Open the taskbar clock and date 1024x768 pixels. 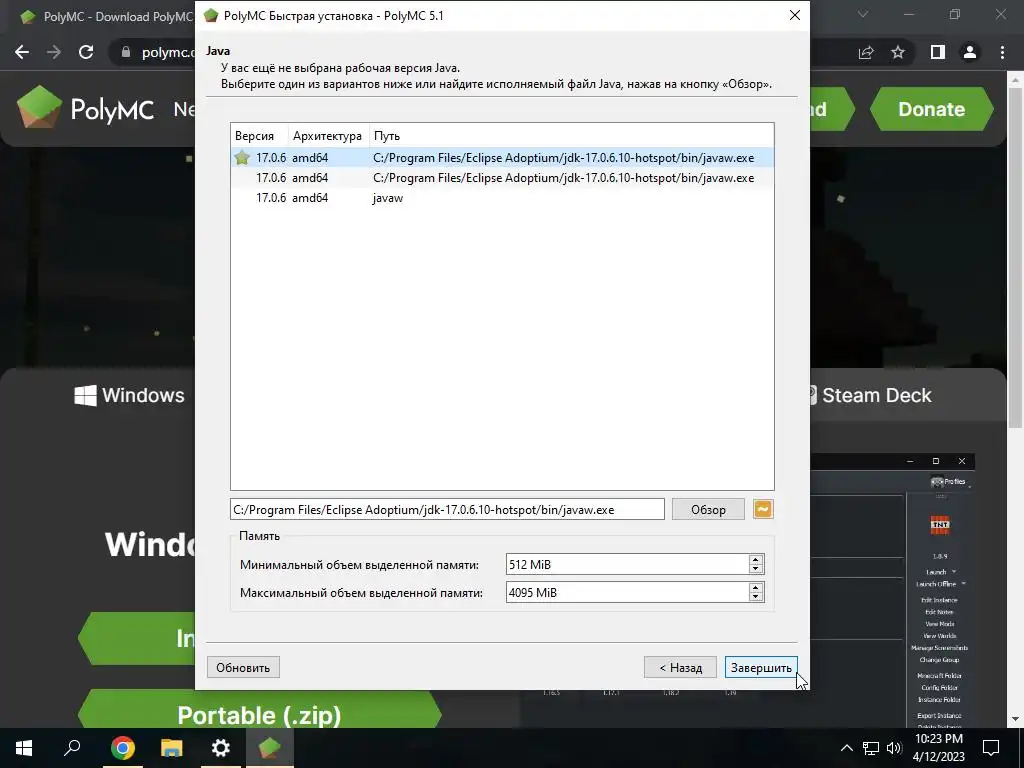(x=938, y=748)
